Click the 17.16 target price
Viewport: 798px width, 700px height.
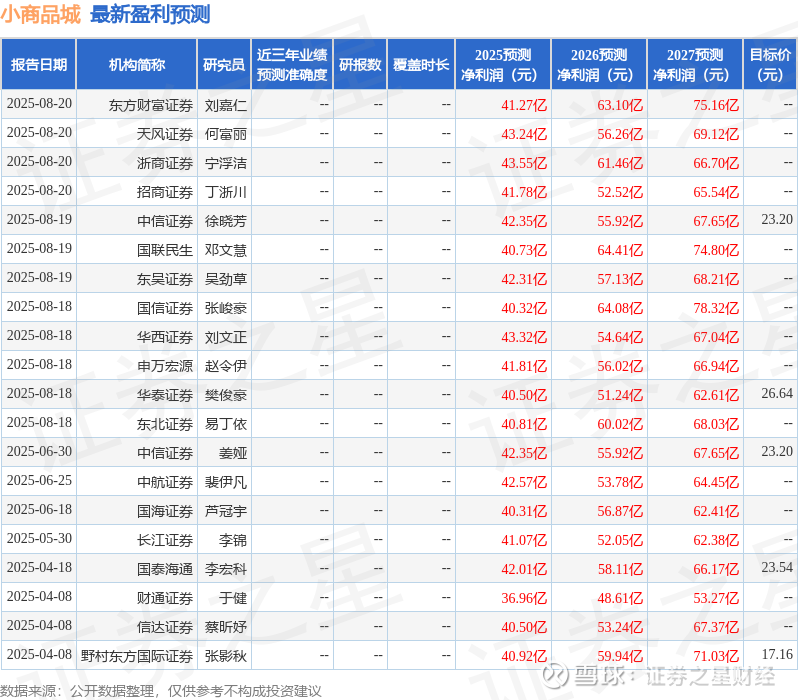(x=777, y=655)
